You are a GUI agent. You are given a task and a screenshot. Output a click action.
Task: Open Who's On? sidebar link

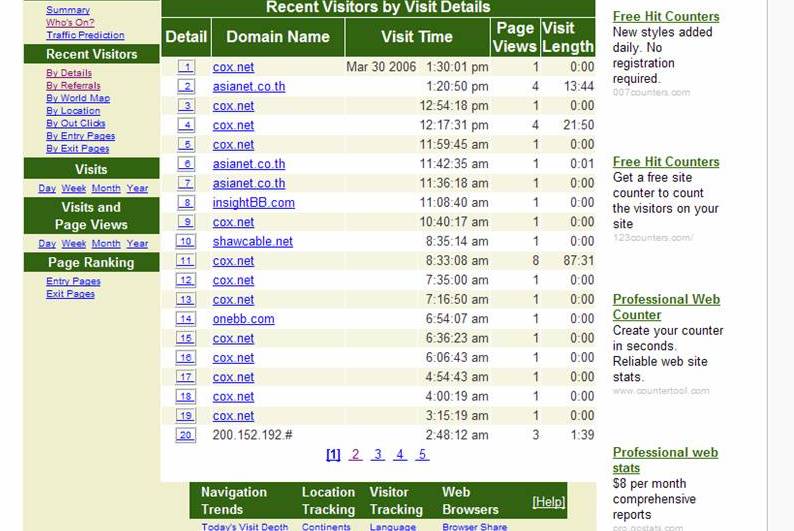(x=70, y=22)
